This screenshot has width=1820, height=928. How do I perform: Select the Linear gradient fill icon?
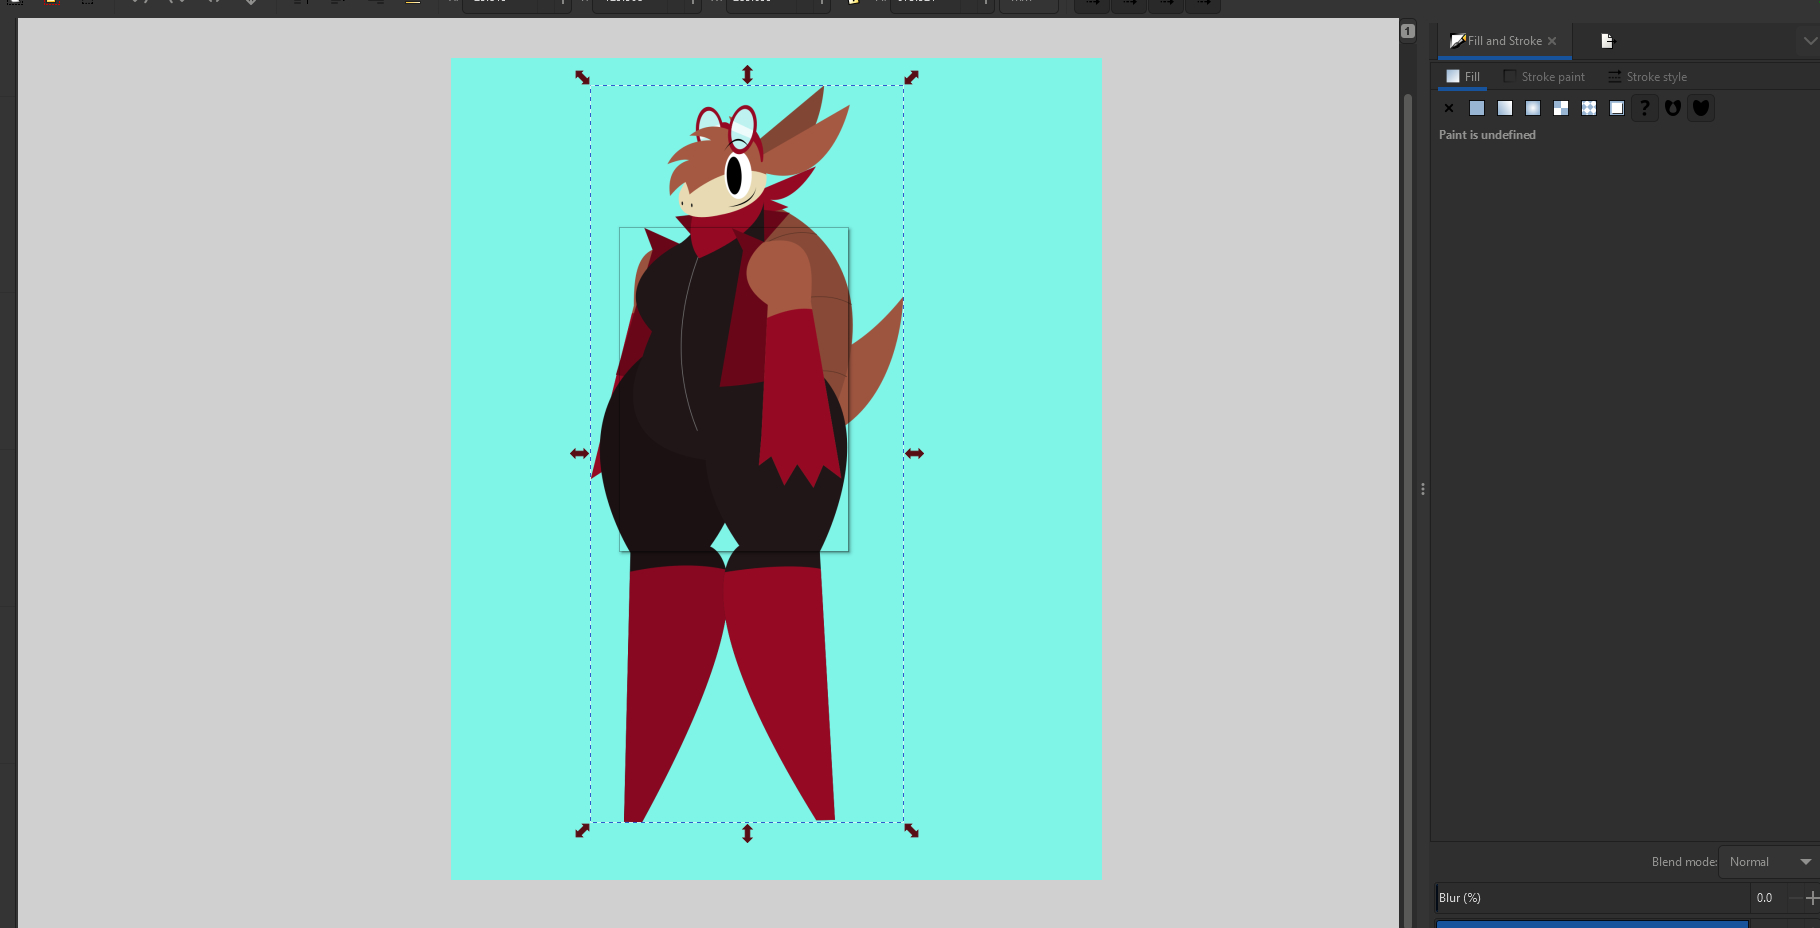[1505, 108]
